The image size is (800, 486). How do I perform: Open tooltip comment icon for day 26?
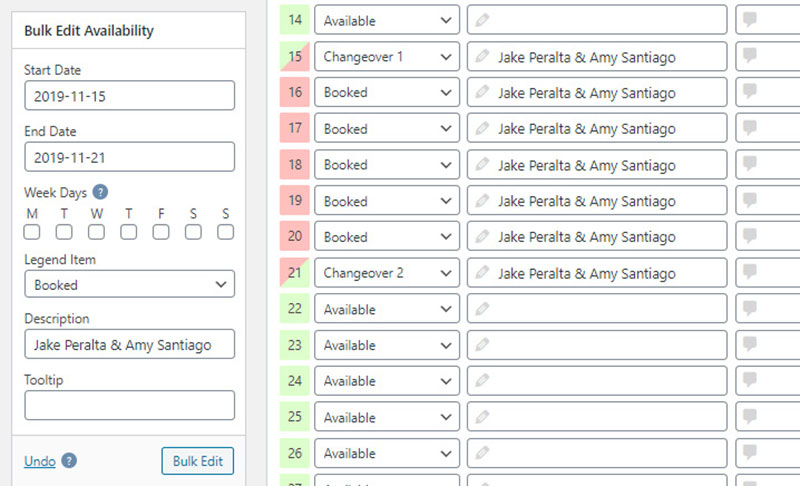pos(749,453)
